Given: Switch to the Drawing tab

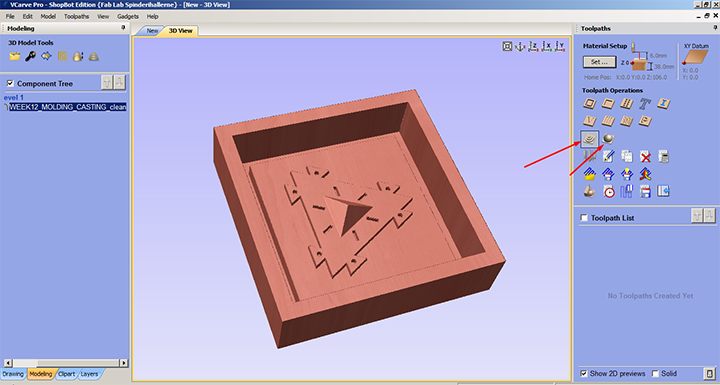Looking at the screenshot, I should coord(13,374).
